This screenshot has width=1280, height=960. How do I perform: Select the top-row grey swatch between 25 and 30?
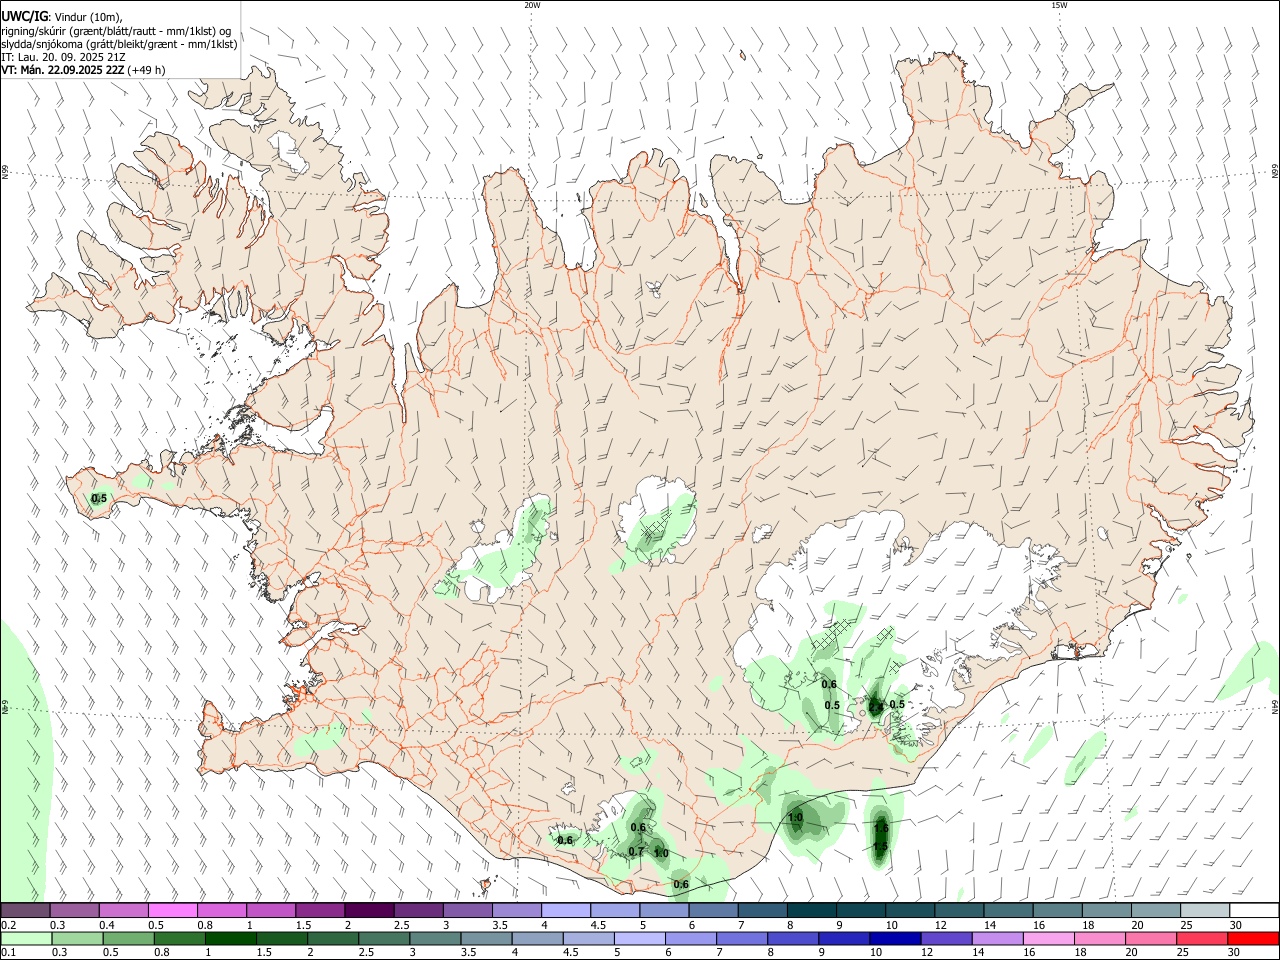1206,910
